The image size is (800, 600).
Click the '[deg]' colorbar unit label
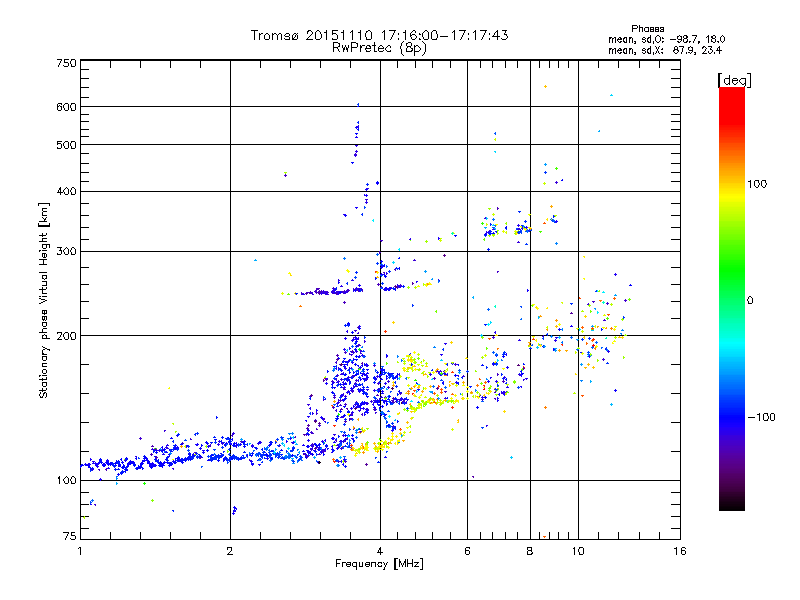[x=734, y=80]
